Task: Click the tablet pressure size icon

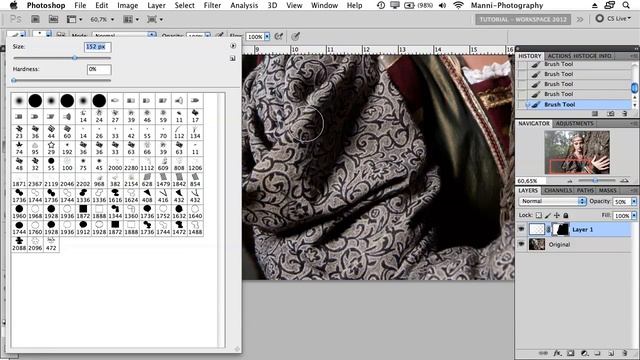Action: pyautogui.click(x=296, y=37)
